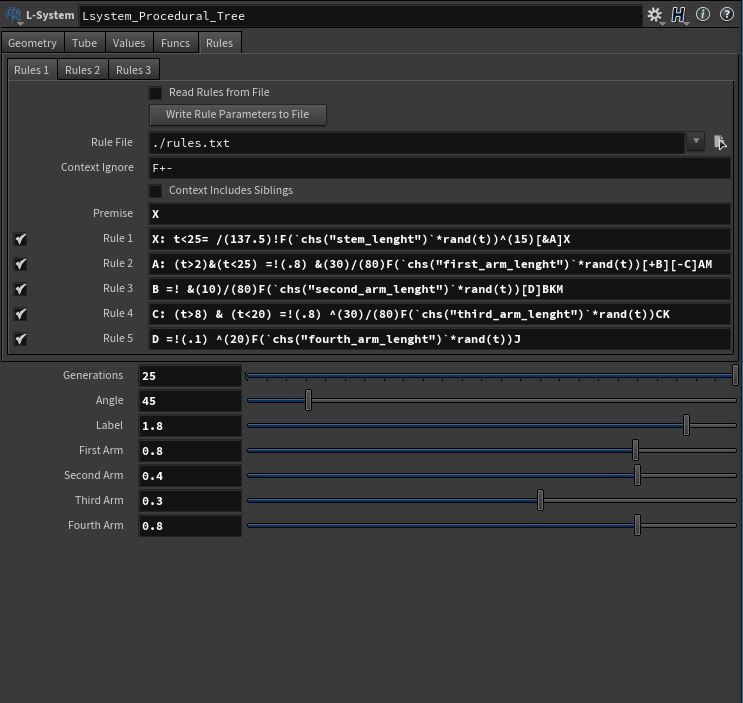Image resolution: width=743 pixels, height=703 pixels.
Task: Open the gear parameter settings menu
Action: pos(655,15)
